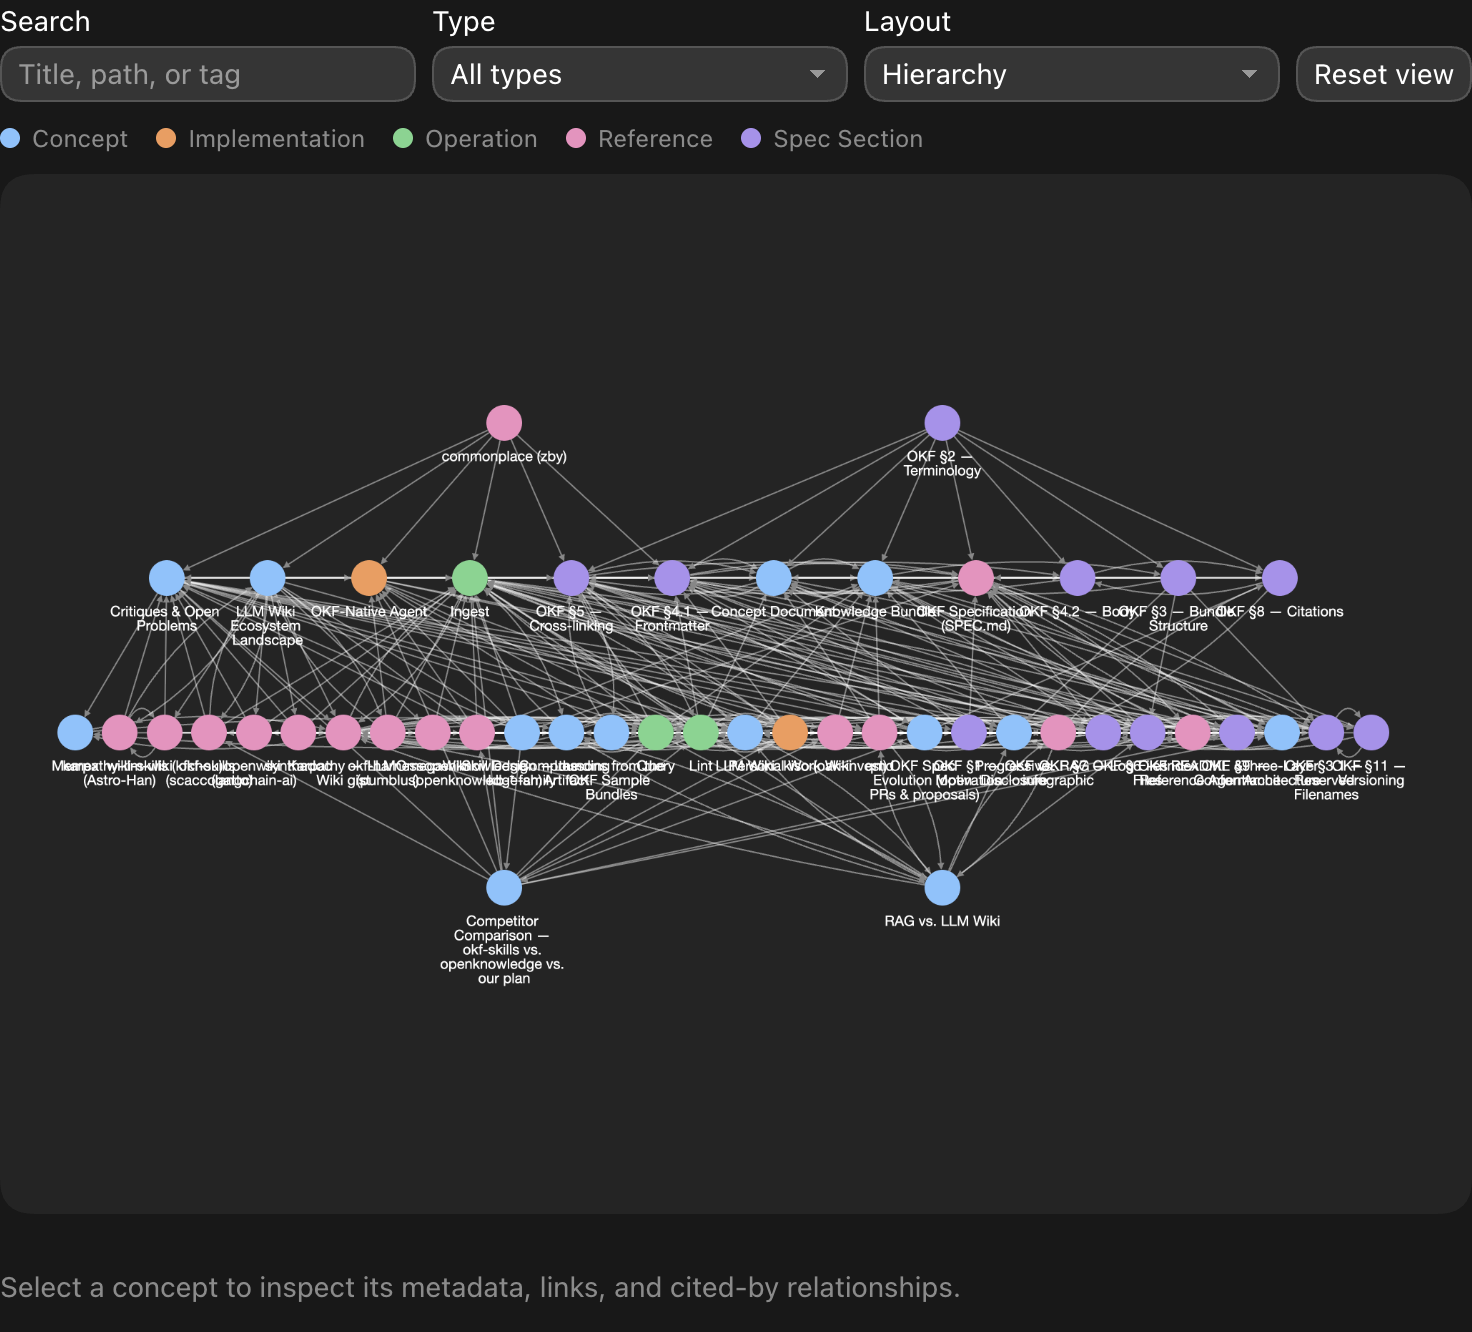Viewport: 1472px width, 1332px height.
Task: Select the commonplace (zby) node
Action: pyautogui.click(x=504, y=423)
